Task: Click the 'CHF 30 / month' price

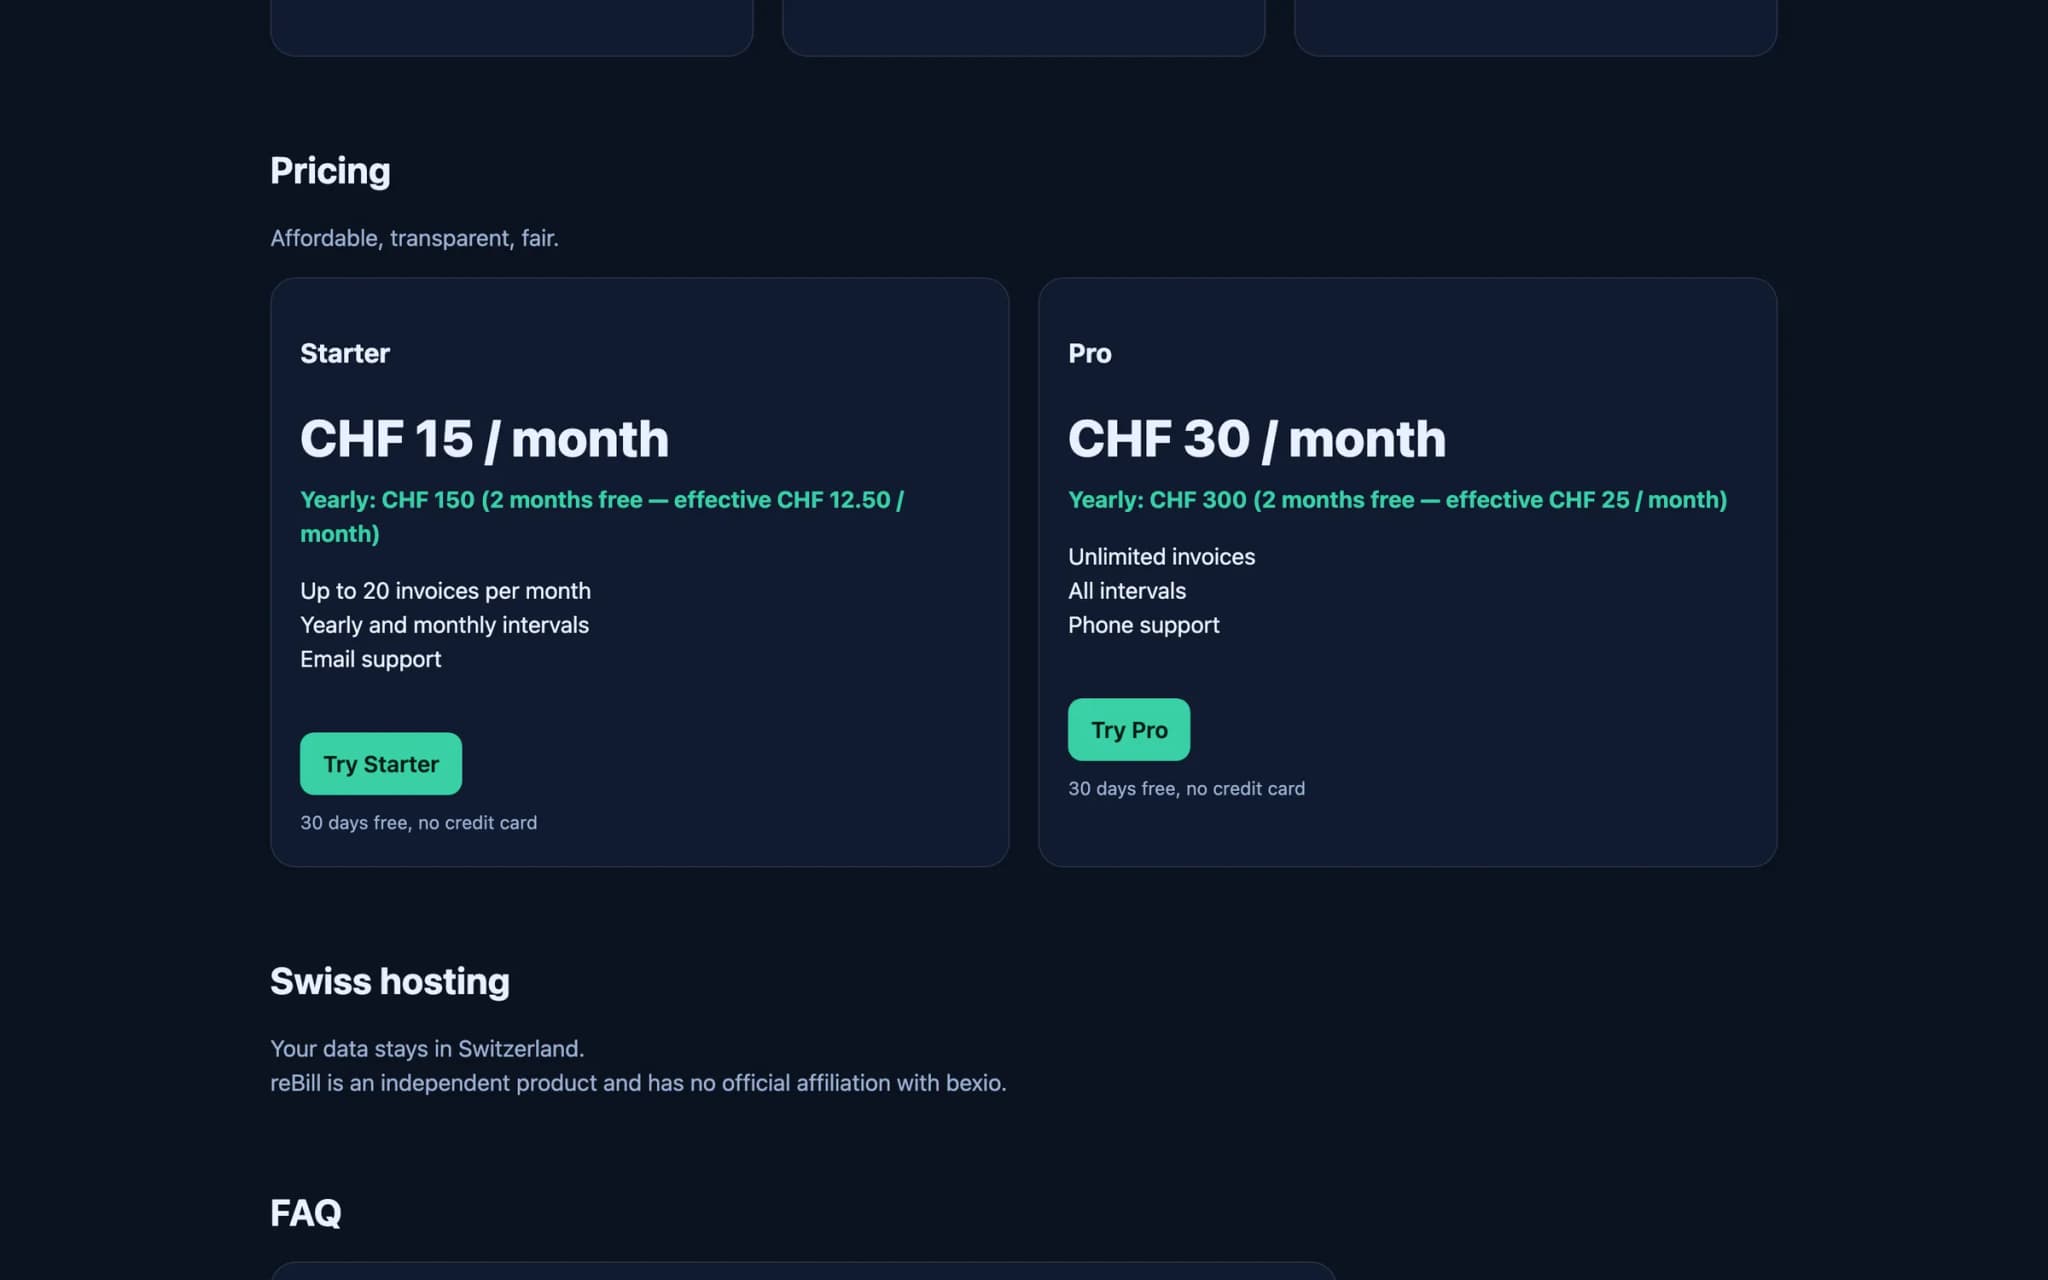Action: click(1257, 439)
